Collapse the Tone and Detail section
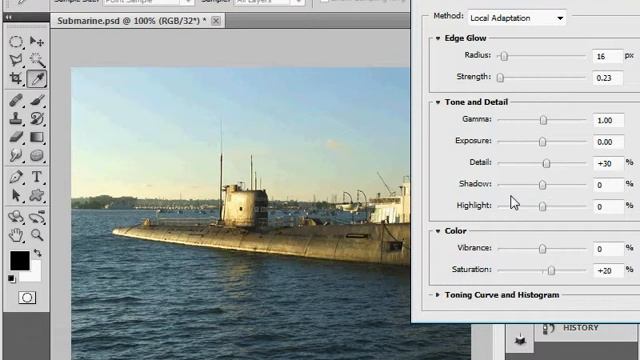This screenshot has width=640, height=360. [x=438, y=102]
